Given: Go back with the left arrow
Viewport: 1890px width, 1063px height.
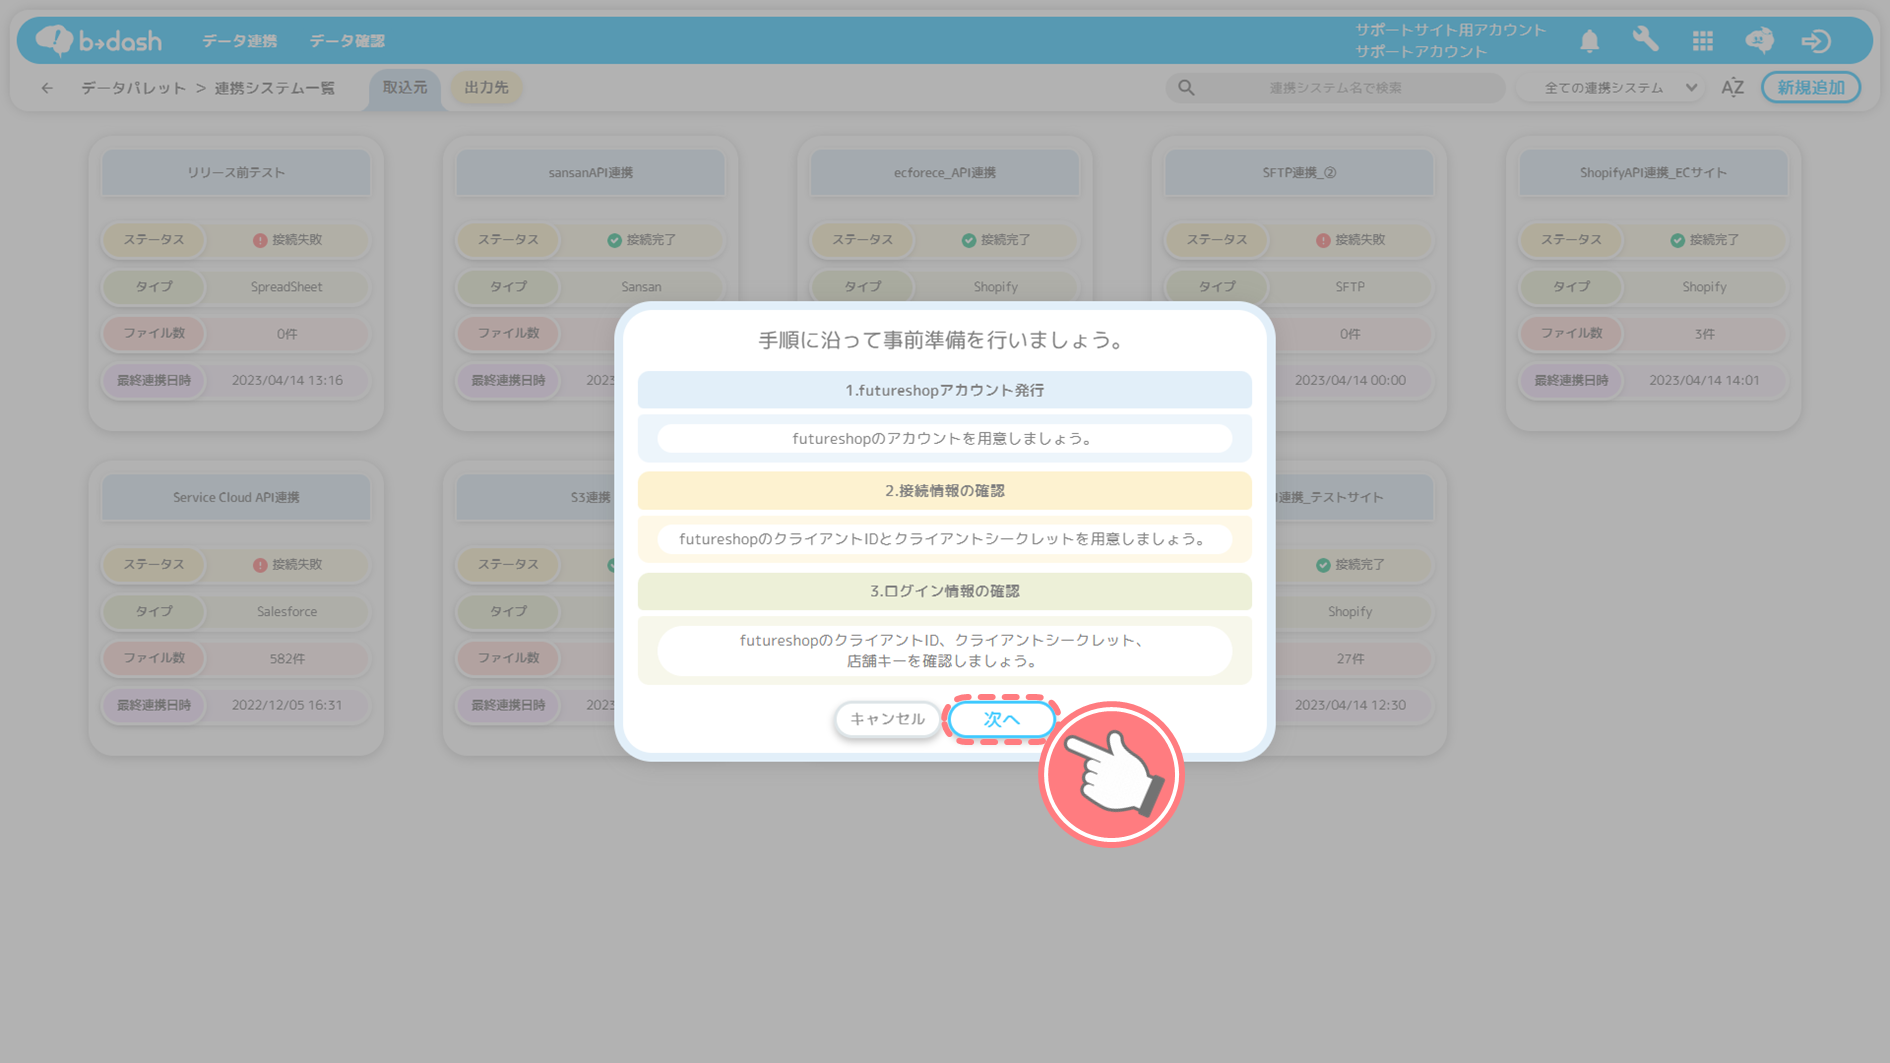Looking at the screenshot, I should 47,88.
